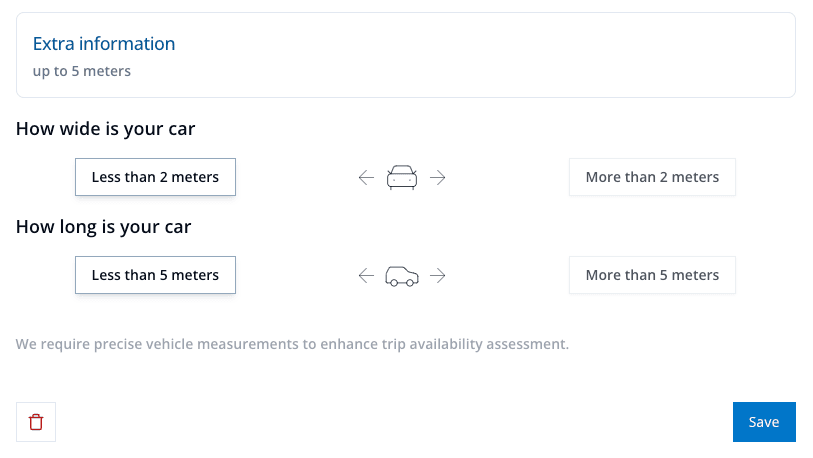Click right arrow beside the side-view car
This screenshot has width=813, height=458.
(437, 276)
